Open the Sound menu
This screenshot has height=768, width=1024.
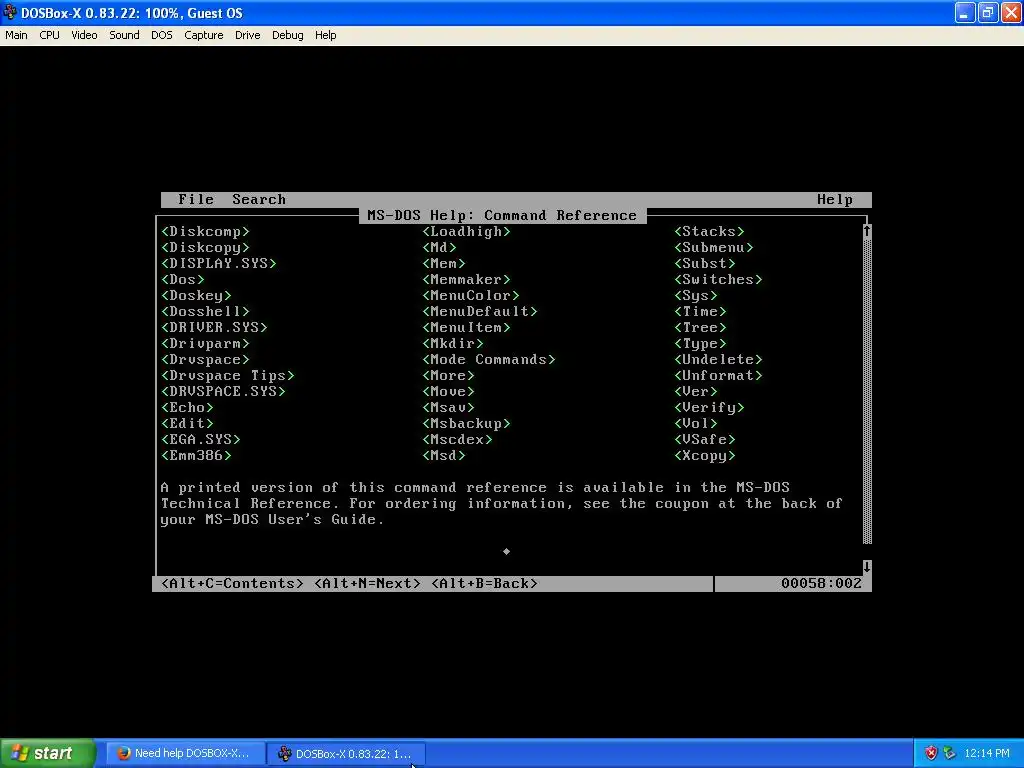point(124,35)
